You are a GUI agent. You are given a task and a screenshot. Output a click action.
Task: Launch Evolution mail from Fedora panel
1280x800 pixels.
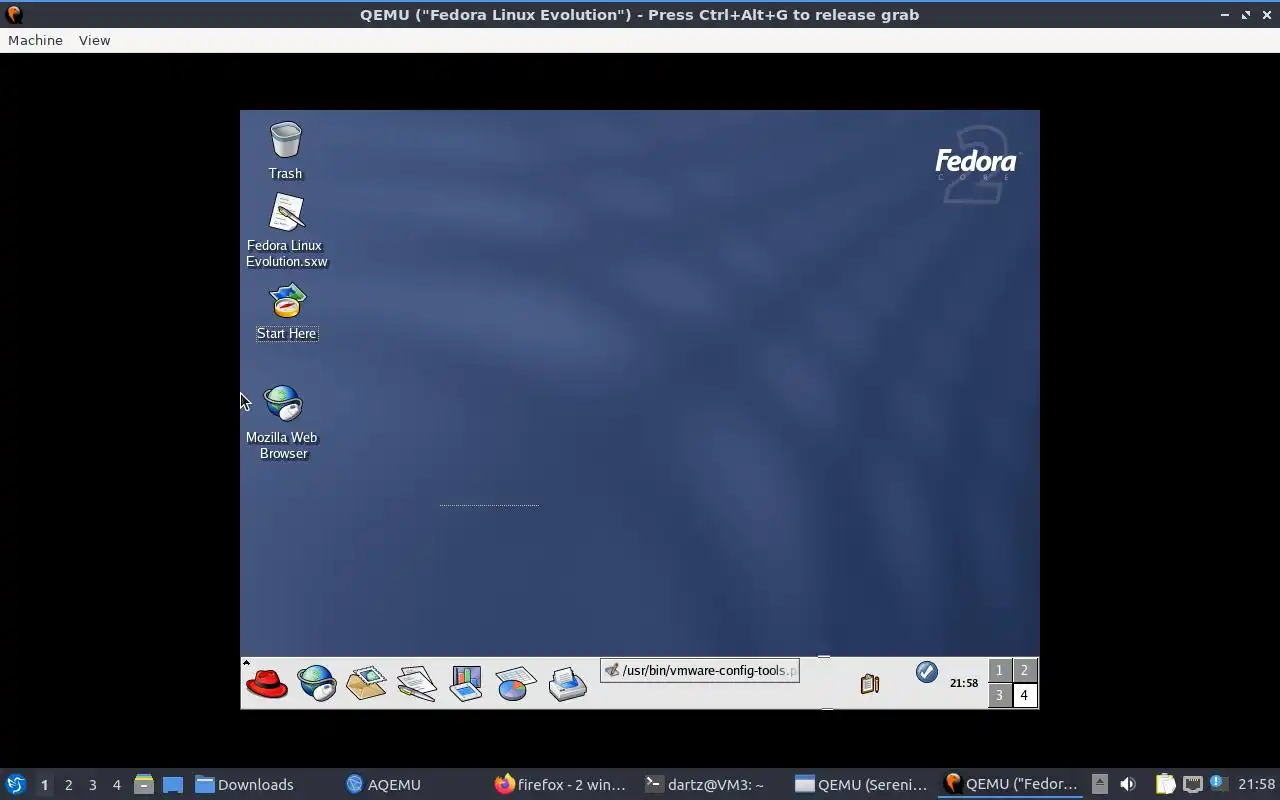pos(366,684)
